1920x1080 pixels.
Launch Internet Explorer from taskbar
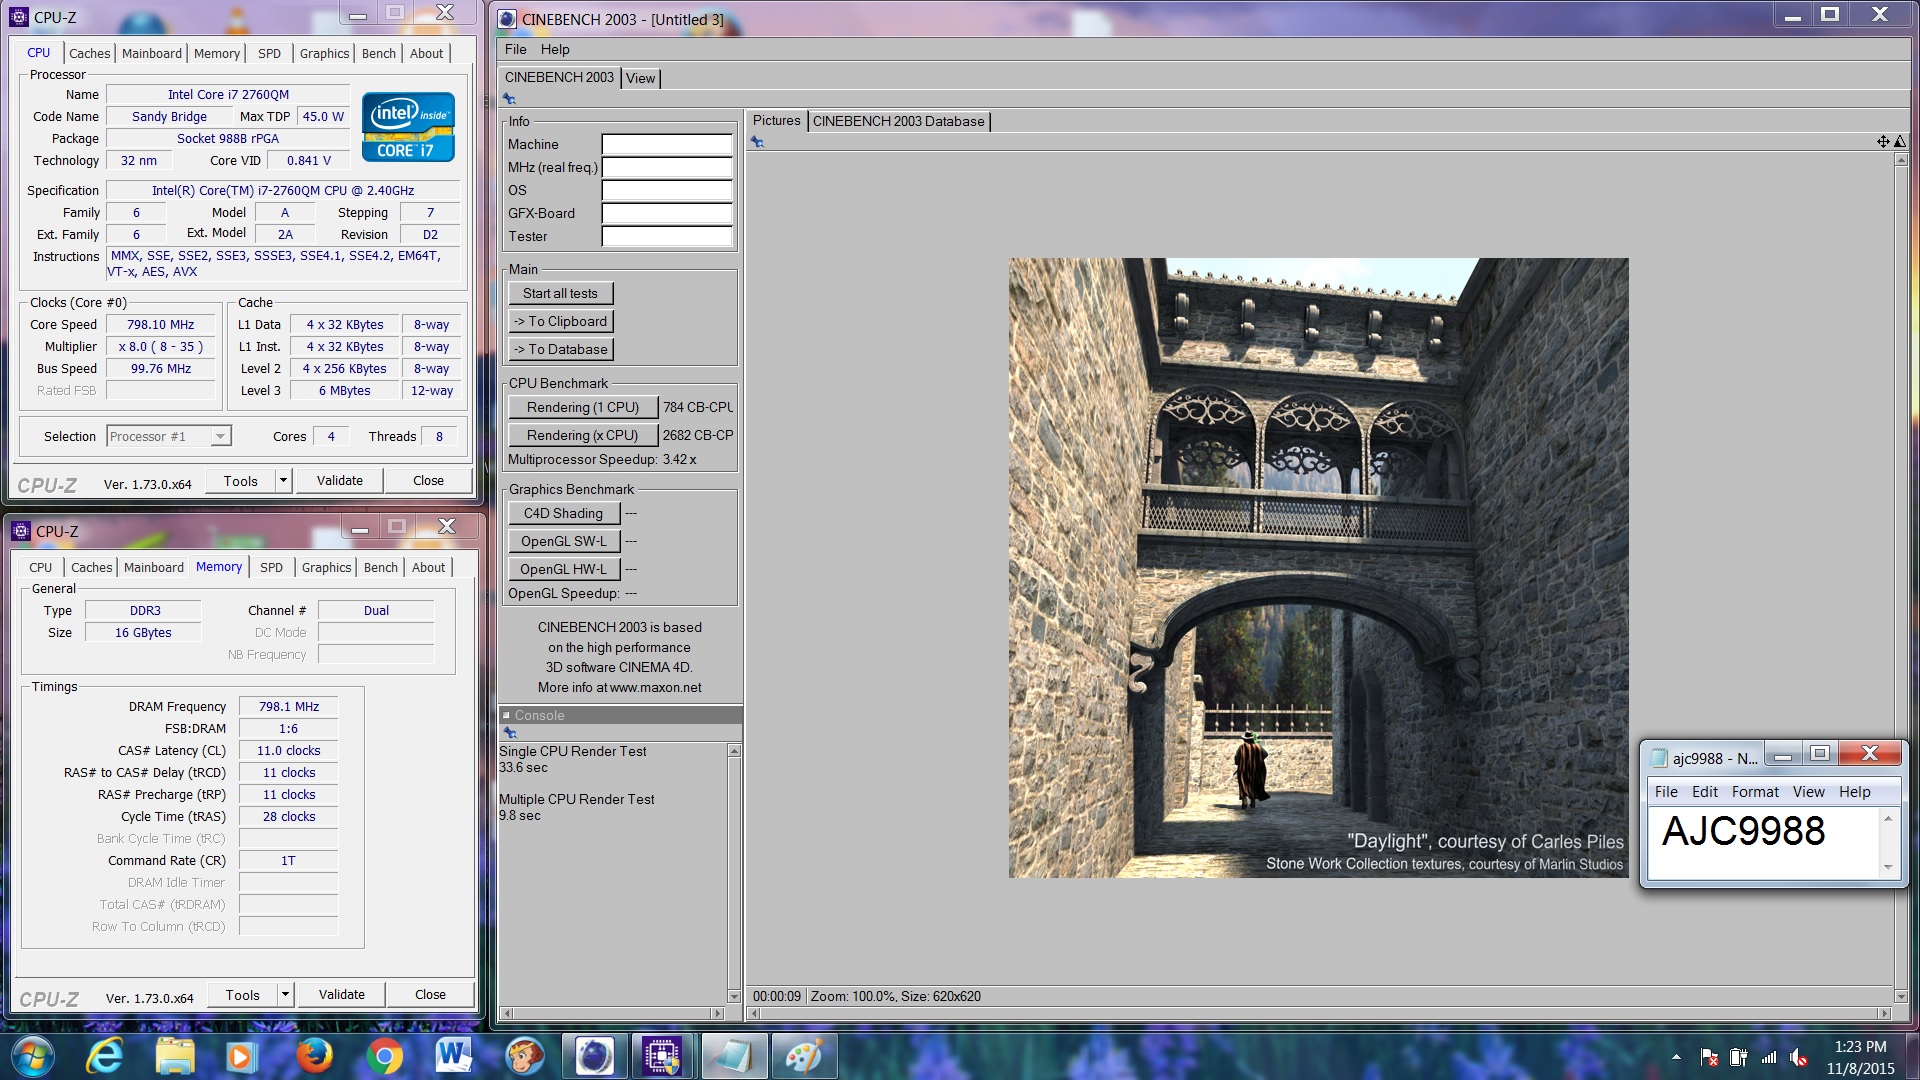105,1056
